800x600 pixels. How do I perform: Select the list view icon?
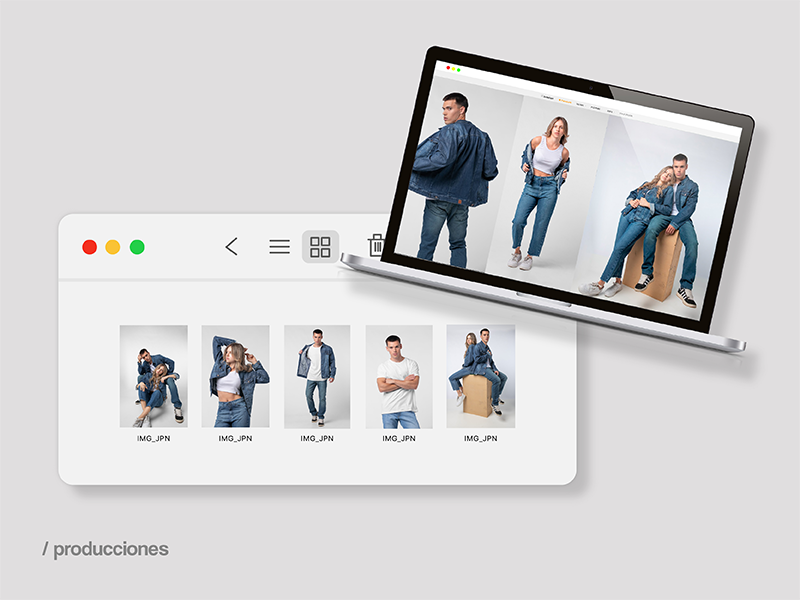[x=278, y=246]
